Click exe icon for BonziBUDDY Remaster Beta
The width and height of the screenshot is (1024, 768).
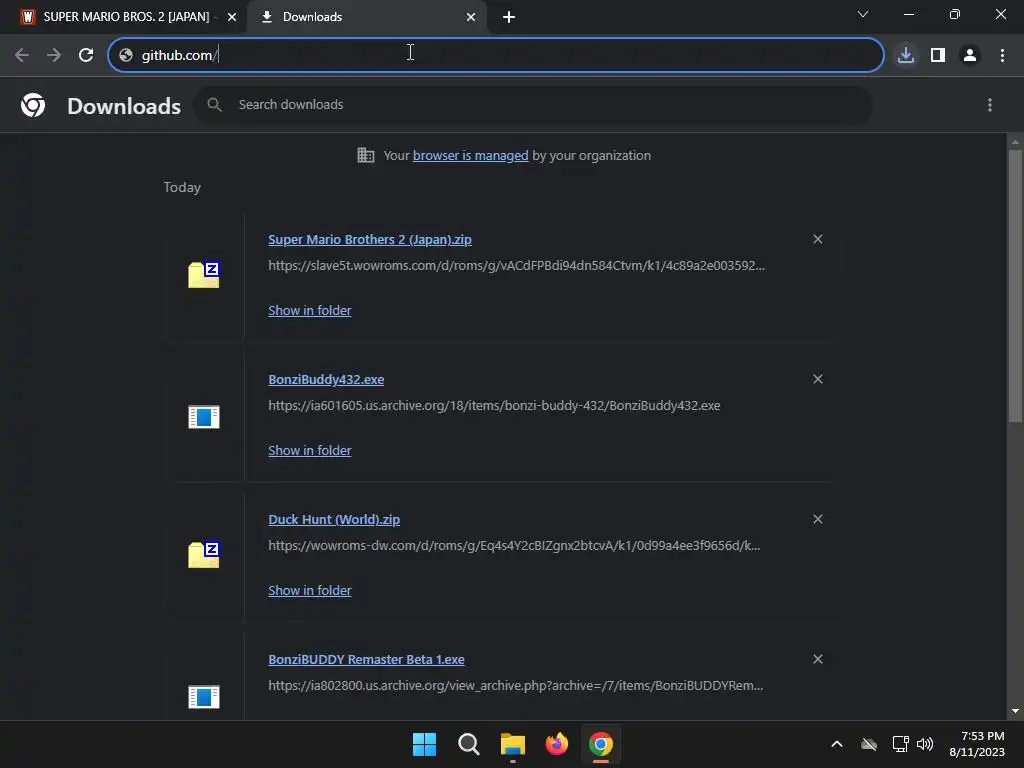pos(204,697)
